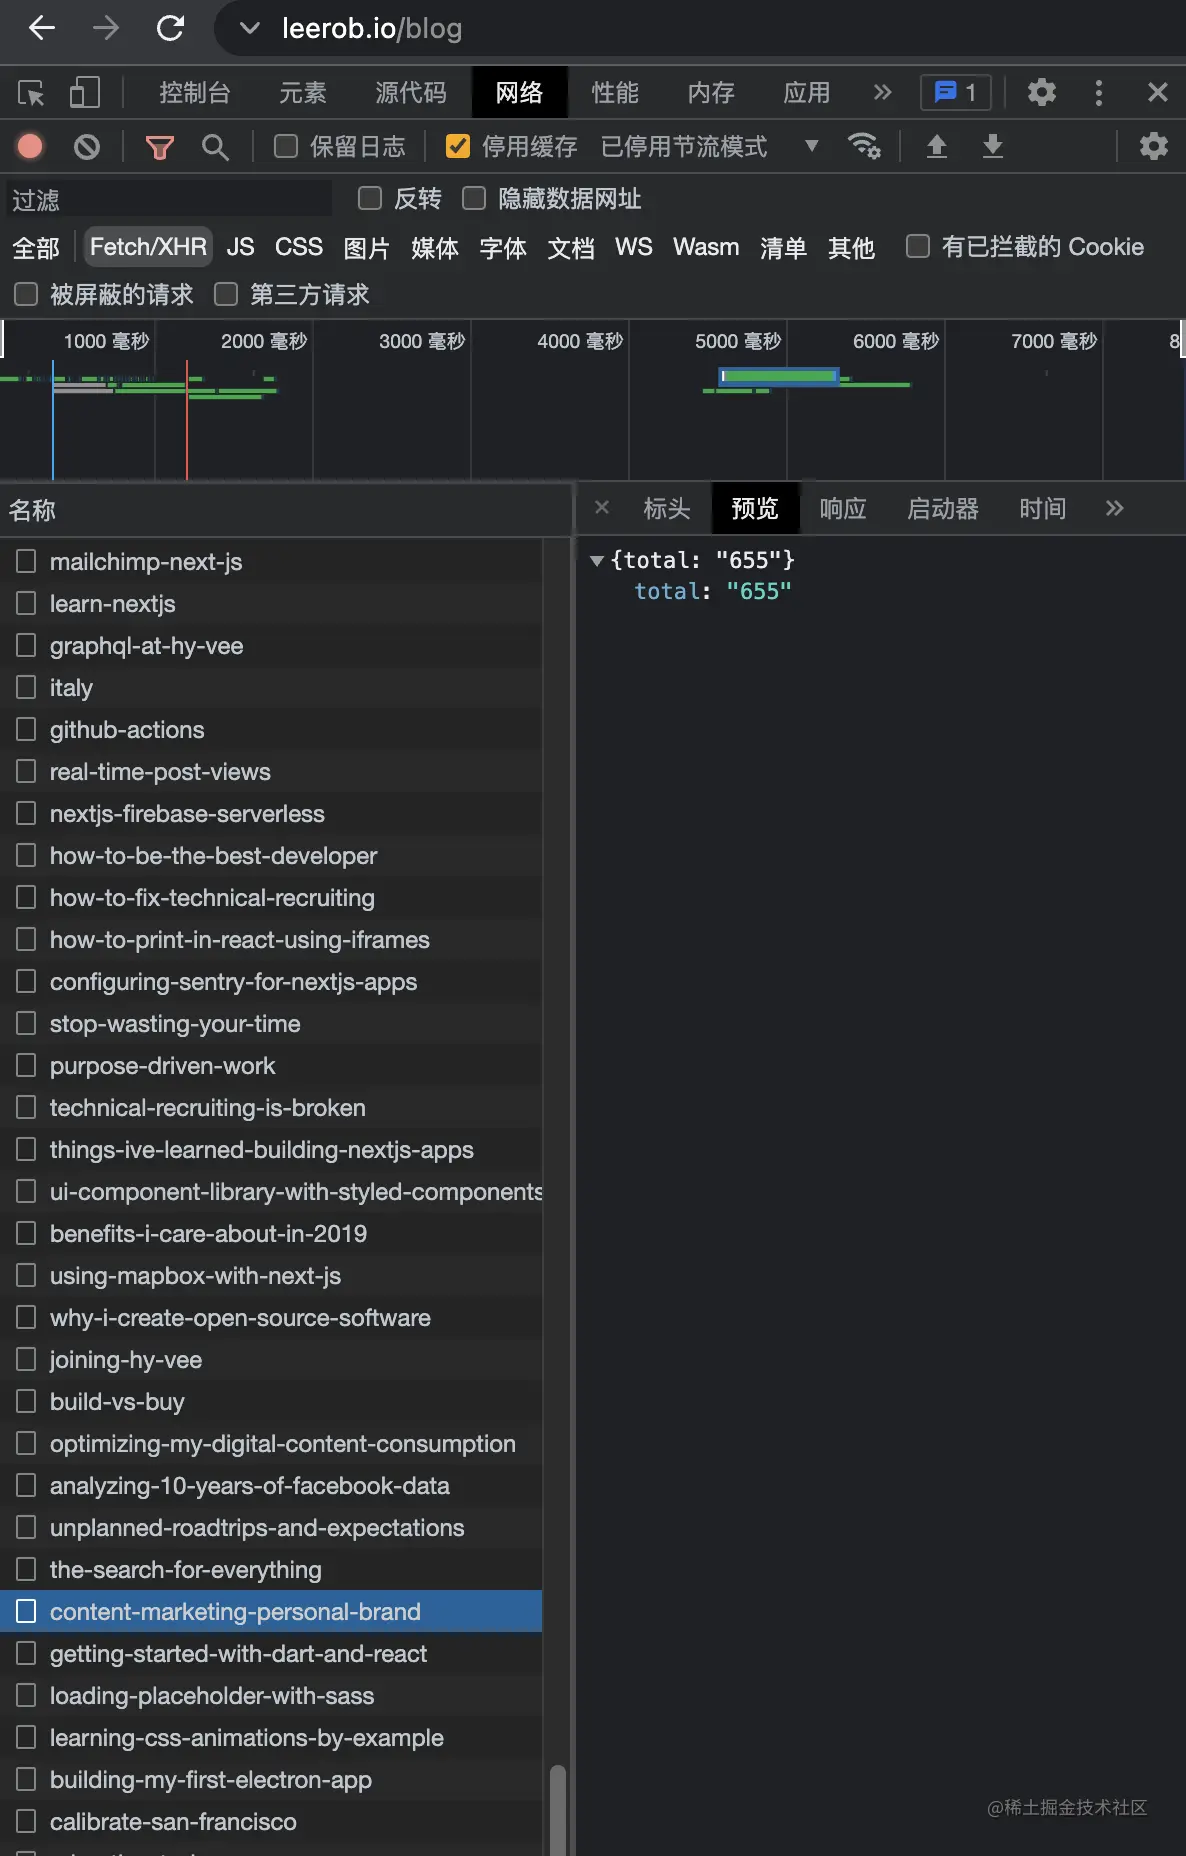Click the leerob.io/blog address bar

(x=372, y=28)
